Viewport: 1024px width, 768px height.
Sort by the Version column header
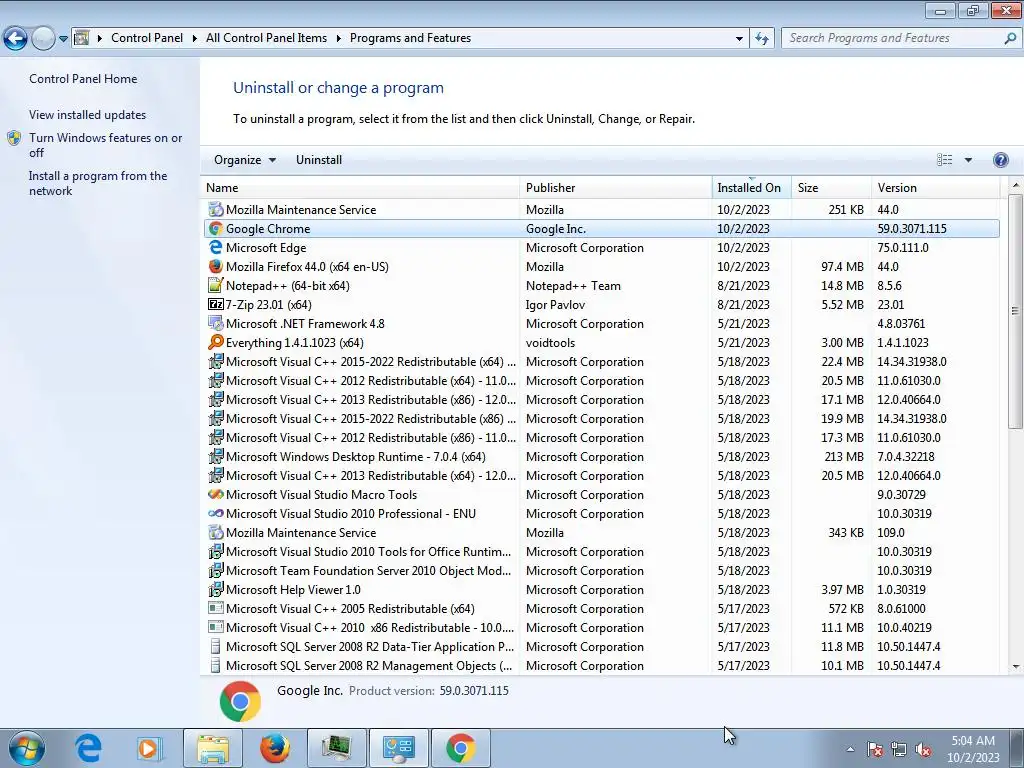(x=935, y=188)
